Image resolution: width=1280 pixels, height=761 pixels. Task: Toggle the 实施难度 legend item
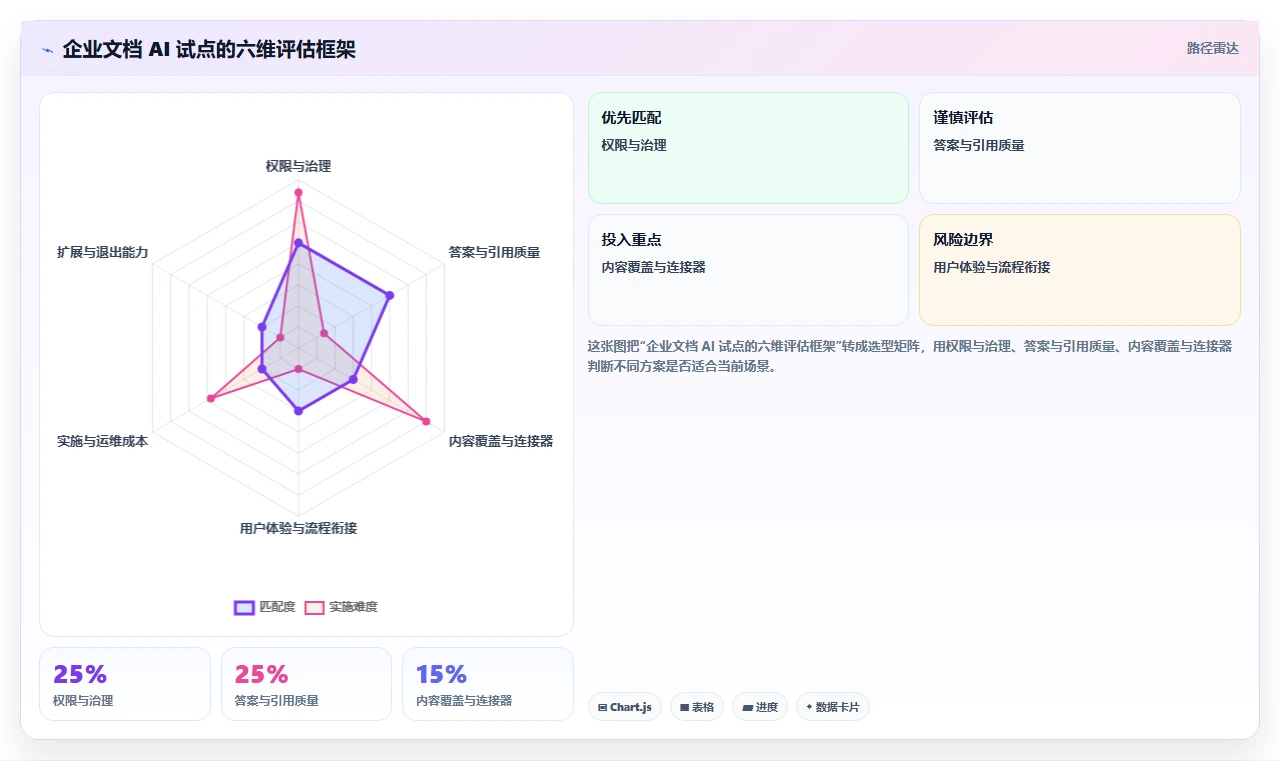341,607
